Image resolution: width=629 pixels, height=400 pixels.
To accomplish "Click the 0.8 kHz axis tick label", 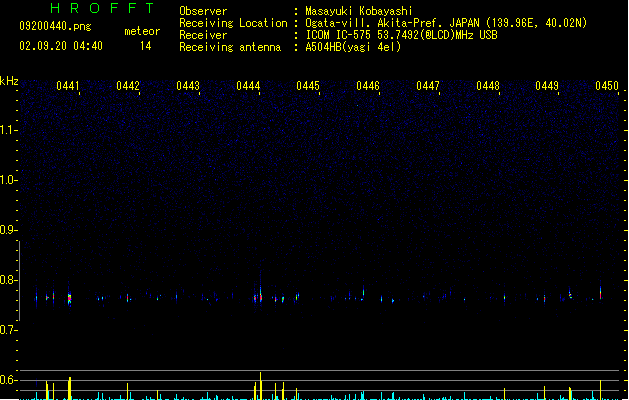I will click(x=7, y=280).
